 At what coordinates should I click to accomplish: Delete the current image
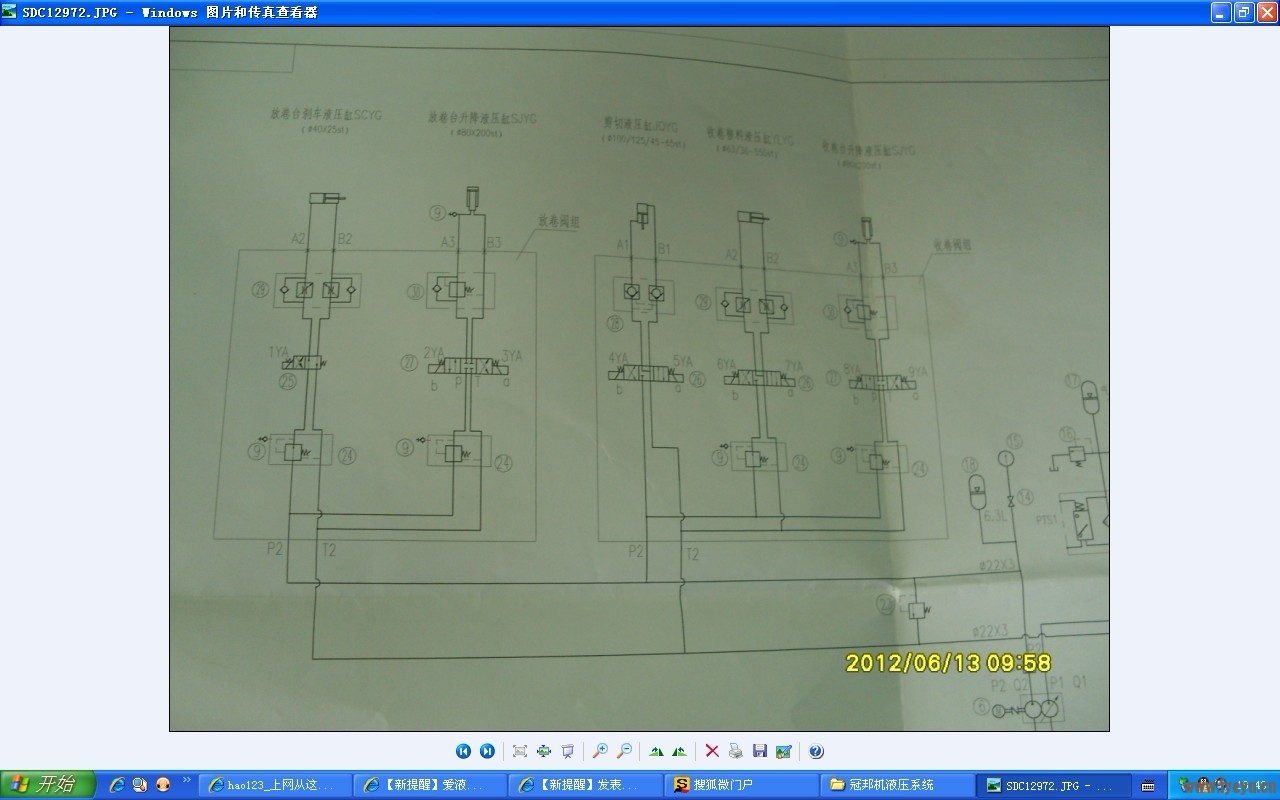click(x=712, y=751)
